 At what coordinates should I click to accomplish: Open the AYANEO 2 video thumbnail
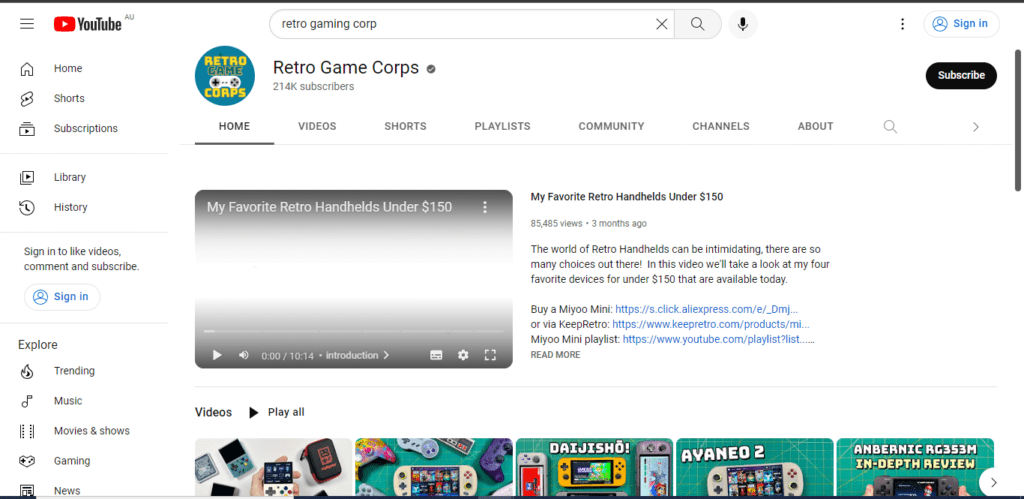coord(754,467)
